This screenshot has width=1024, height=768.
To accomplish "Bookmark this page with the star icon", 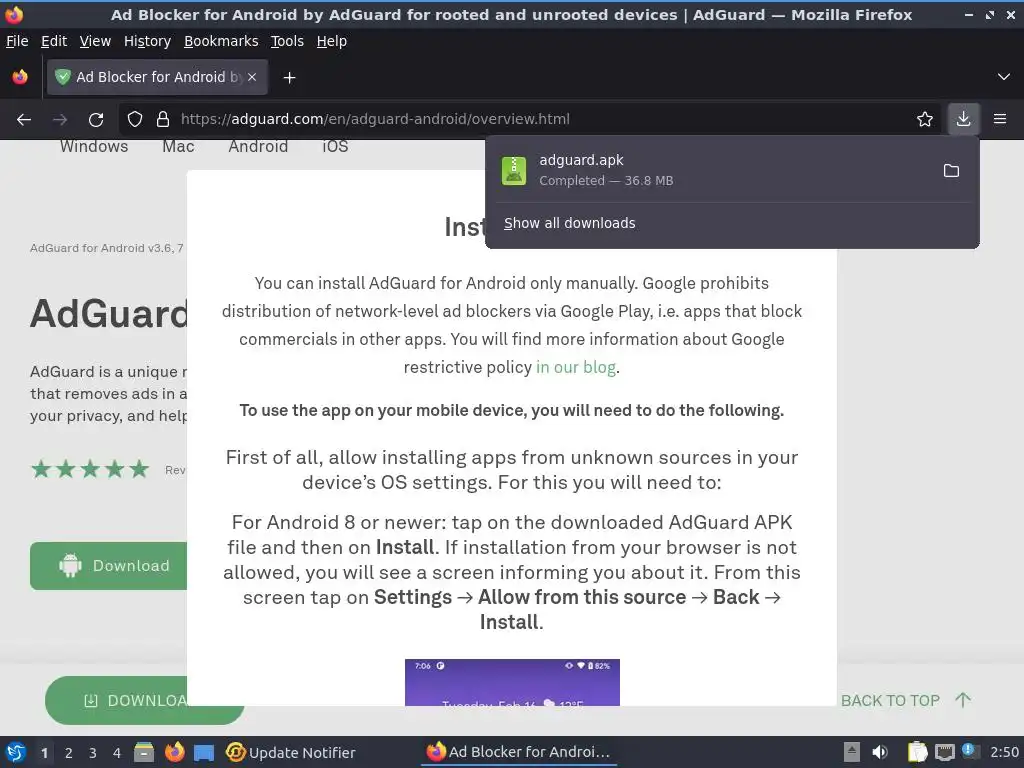I will click(924, 119).
